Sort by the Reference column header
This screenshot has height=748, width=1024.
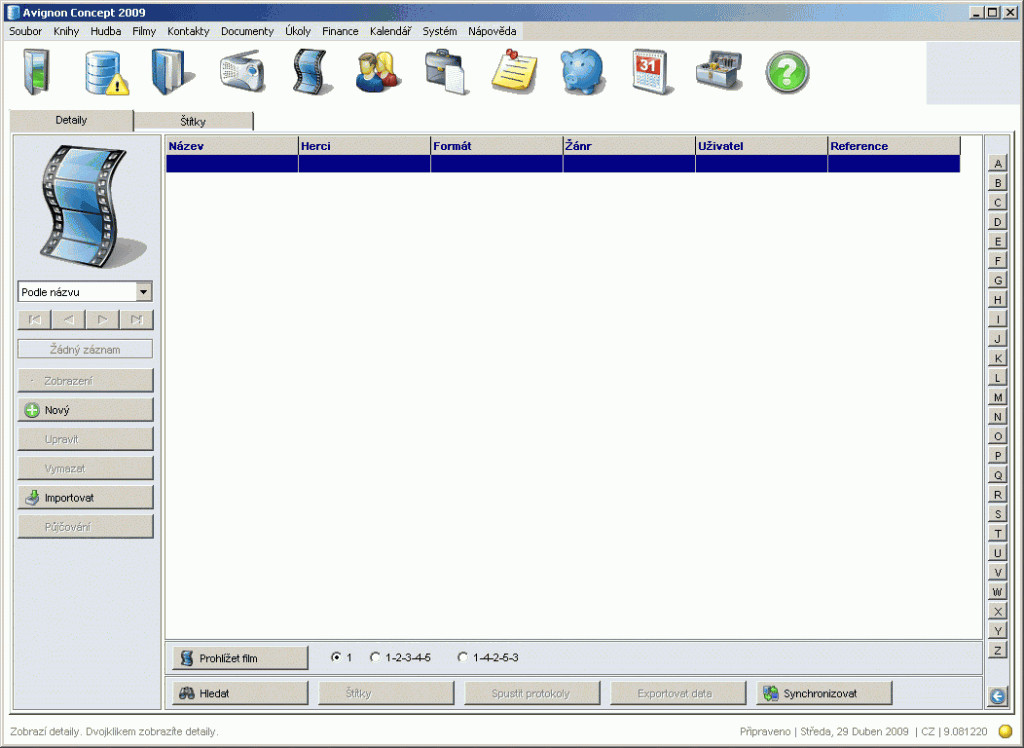[894, 146]
